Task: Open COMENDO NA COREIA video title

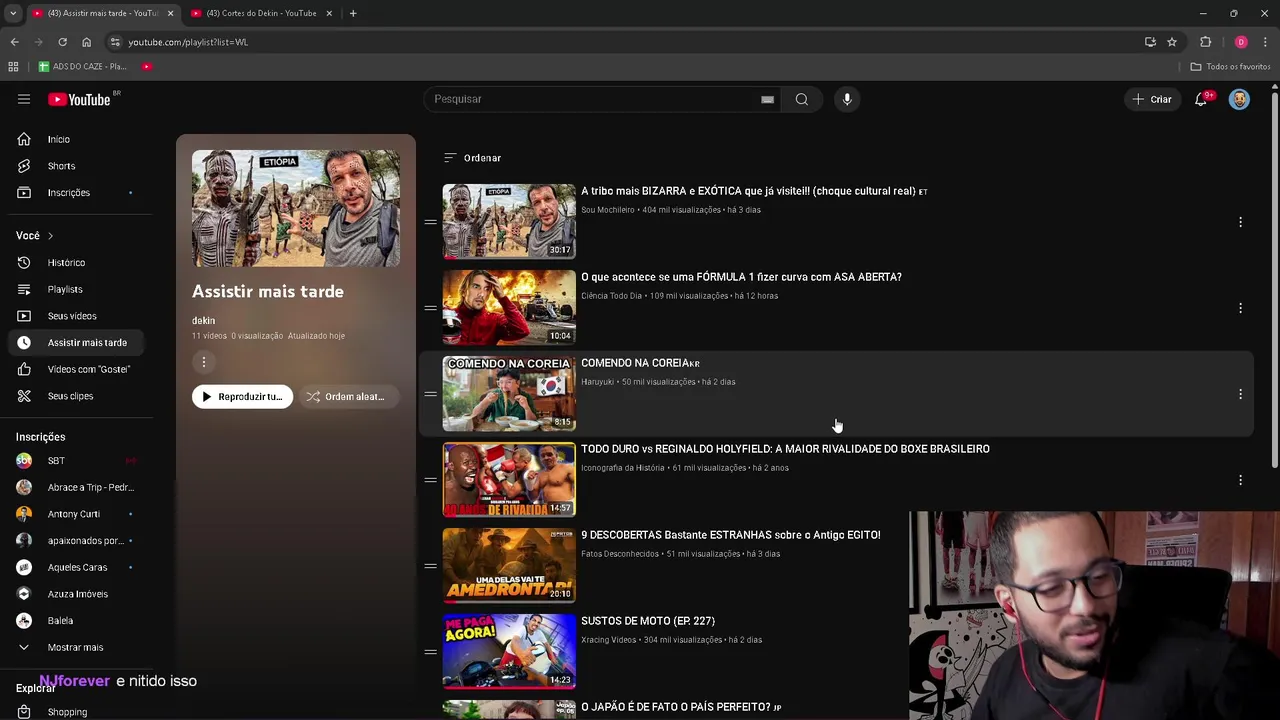Action: (640, 363)
